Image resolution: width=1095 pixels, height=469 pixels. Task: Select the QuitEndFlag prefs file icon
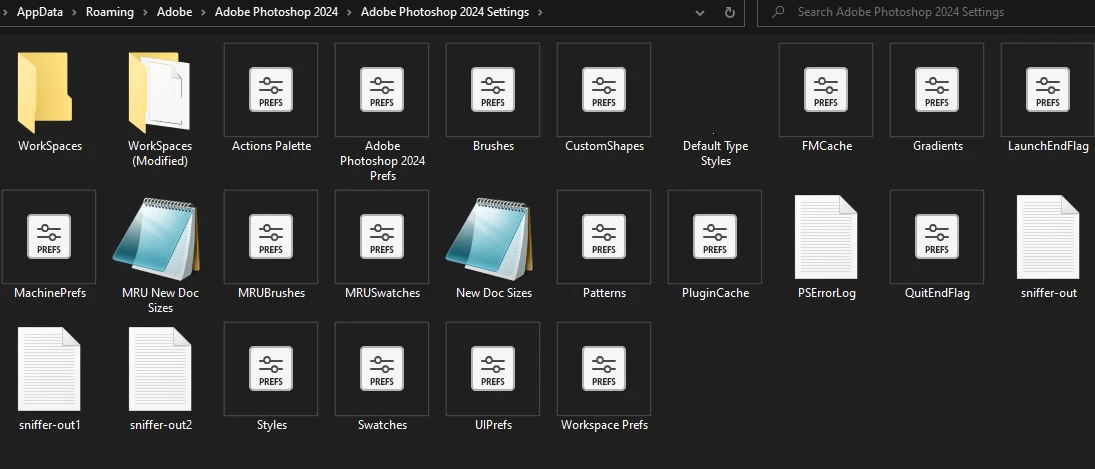click(x=937, y=237)
